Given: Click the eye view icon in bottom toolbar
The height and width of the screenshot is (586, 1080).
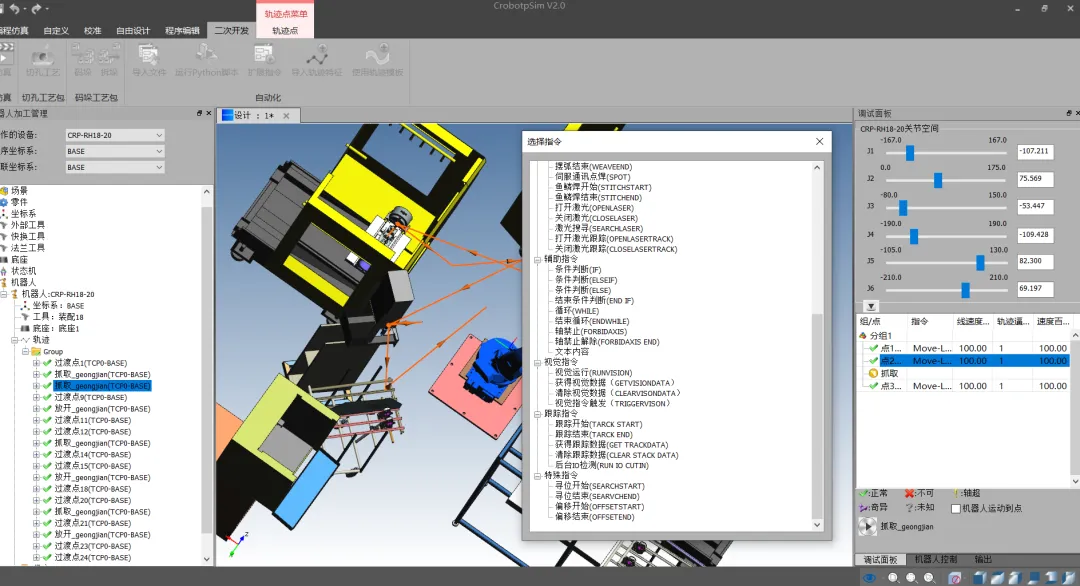Looking at the screenshot, I should click(868, 577).
